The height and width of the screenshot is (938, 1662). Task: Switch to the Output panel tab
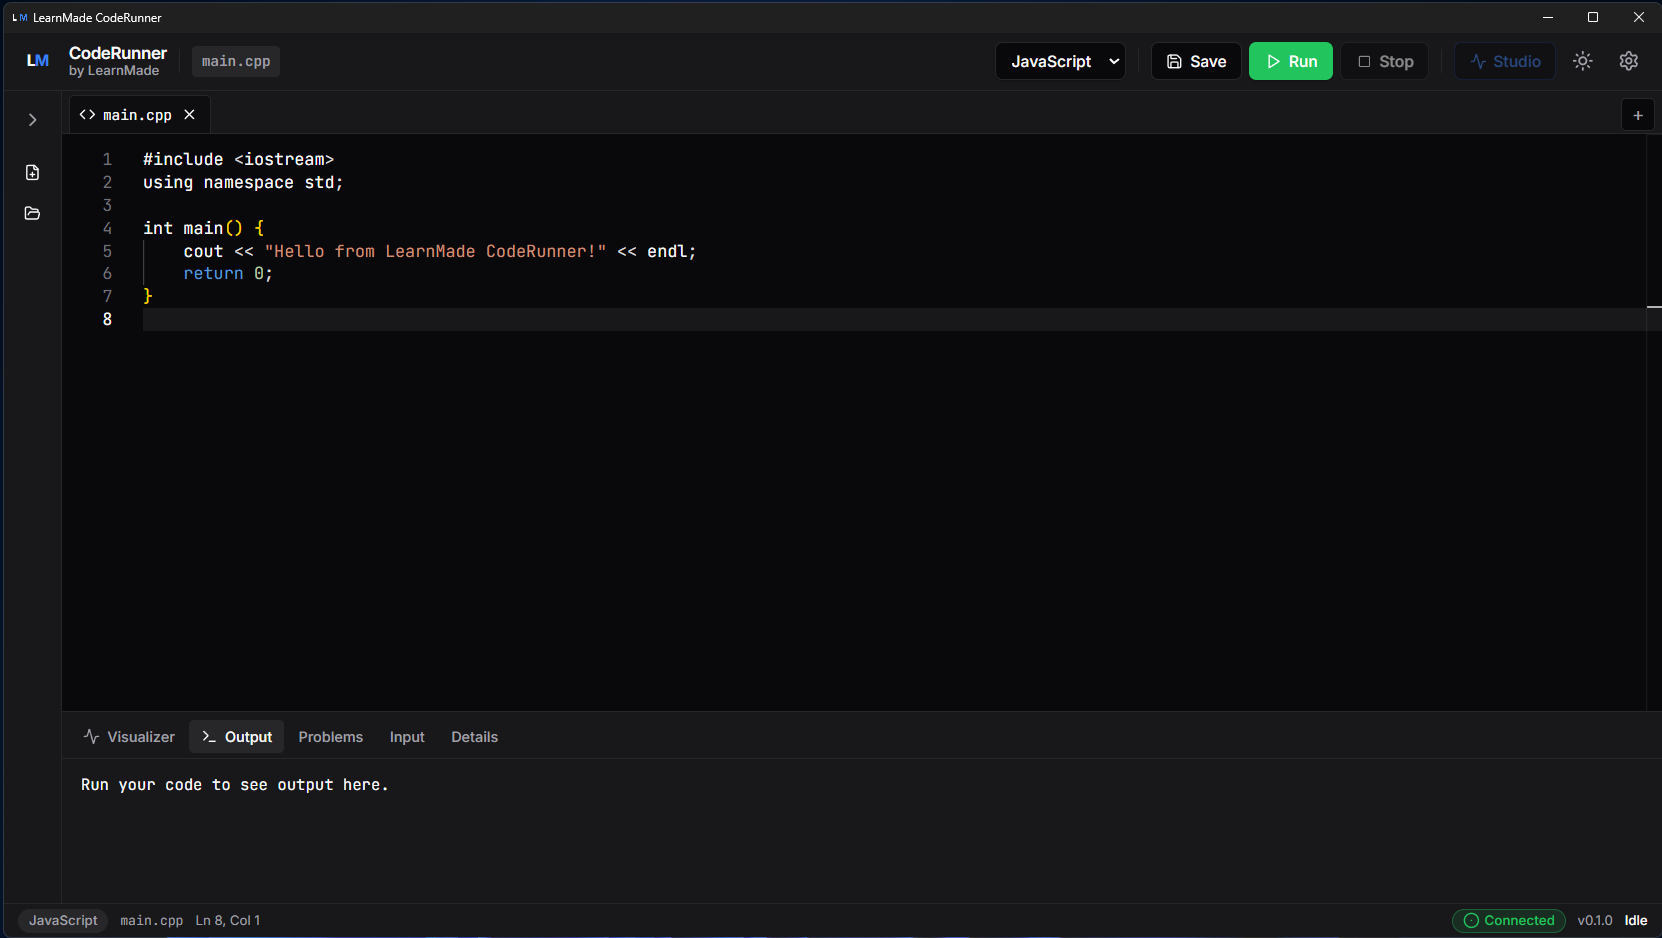click(x=237, y=737)
